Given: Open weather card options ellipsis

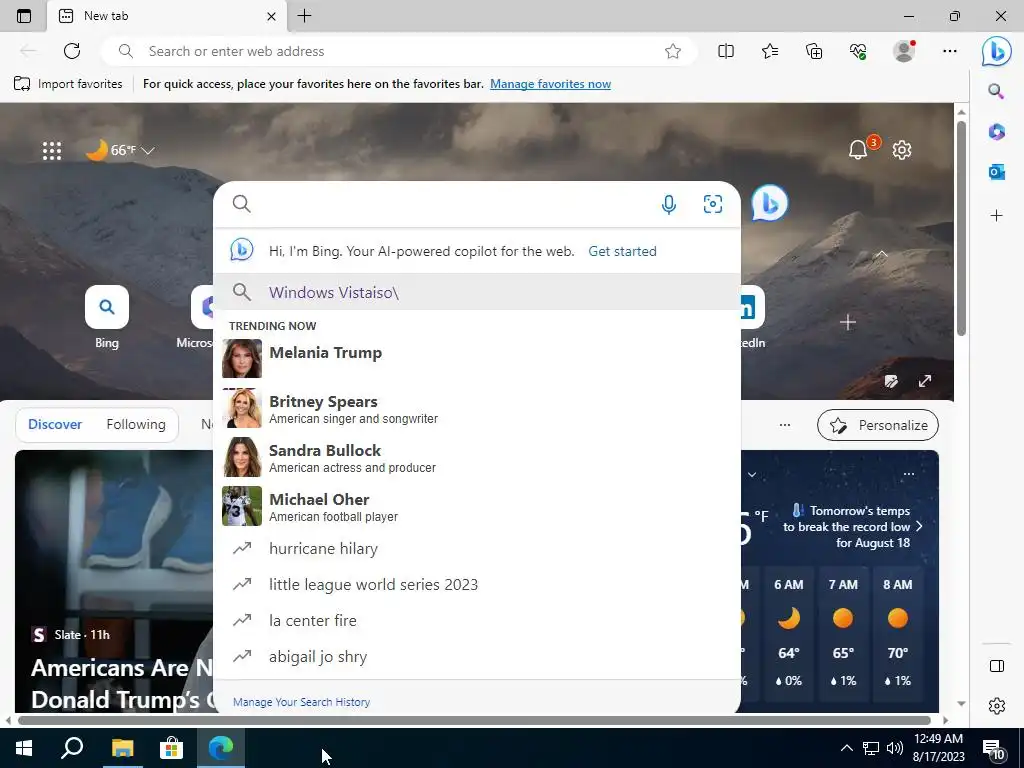Looking at the screenshot, I should point(908,474).
